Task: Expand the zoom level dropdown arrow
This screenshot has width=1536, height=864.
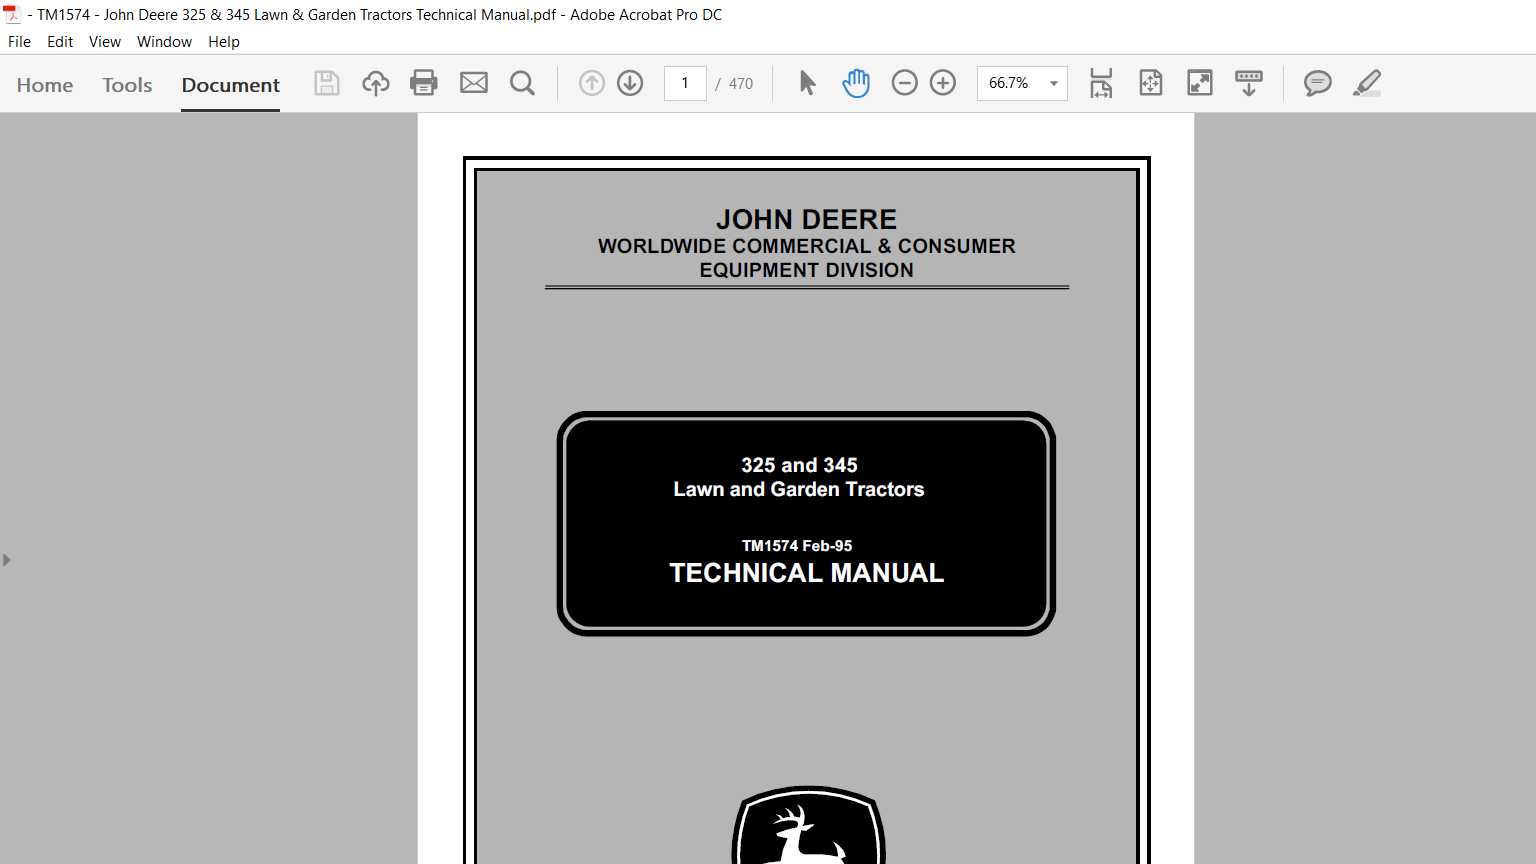Action: (1054, 84)
